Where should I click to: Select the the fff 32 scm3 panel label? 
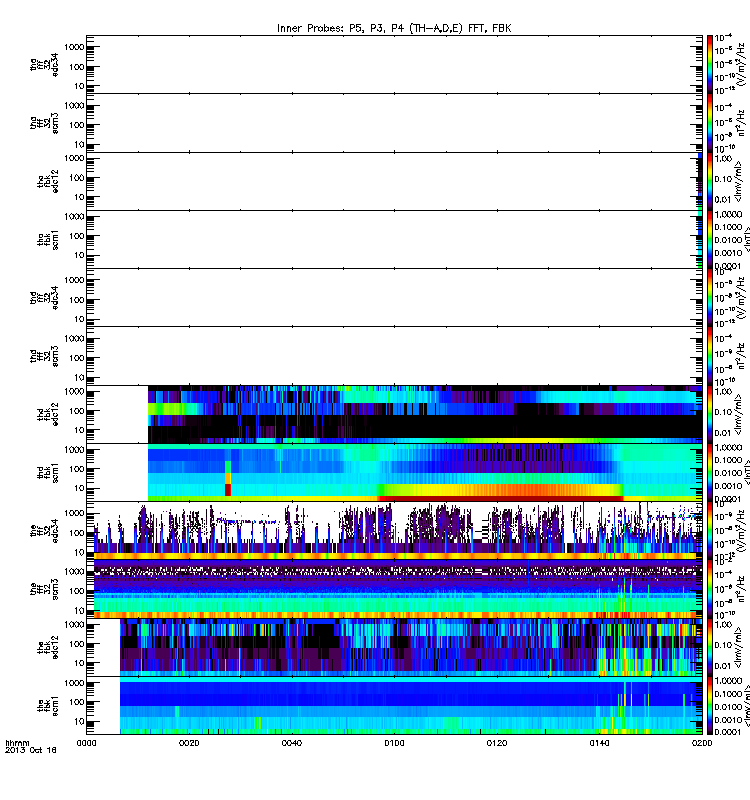[44, 589]
